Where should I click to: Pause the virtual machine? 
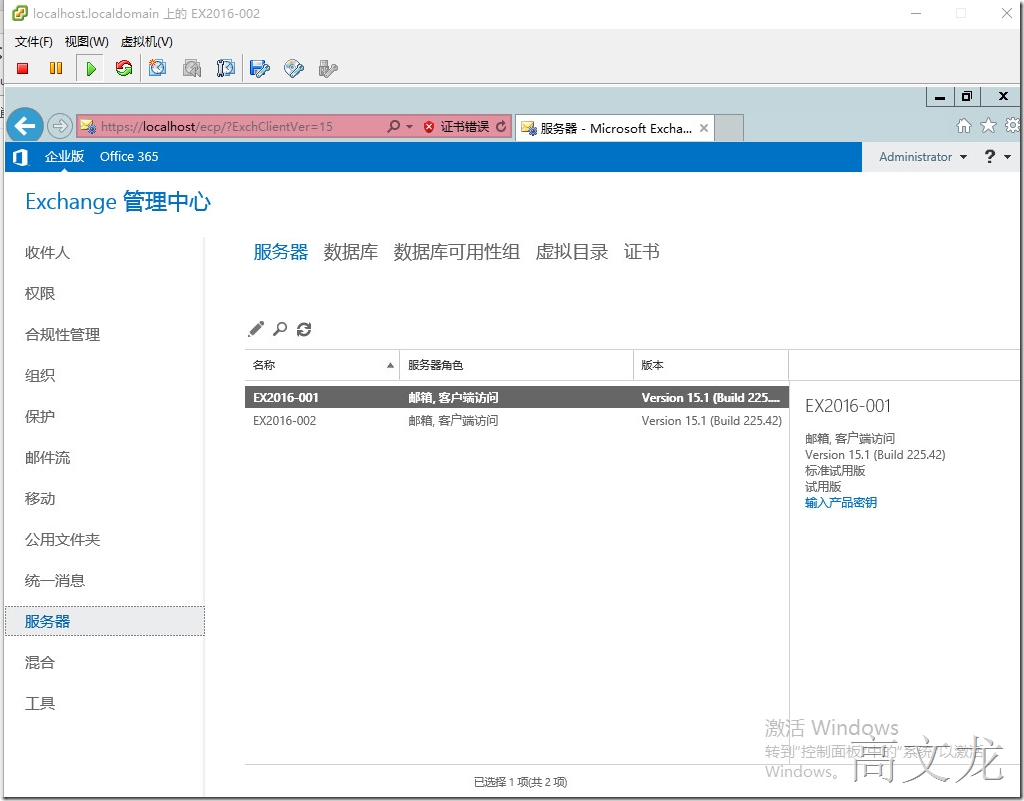click(56, 69)
